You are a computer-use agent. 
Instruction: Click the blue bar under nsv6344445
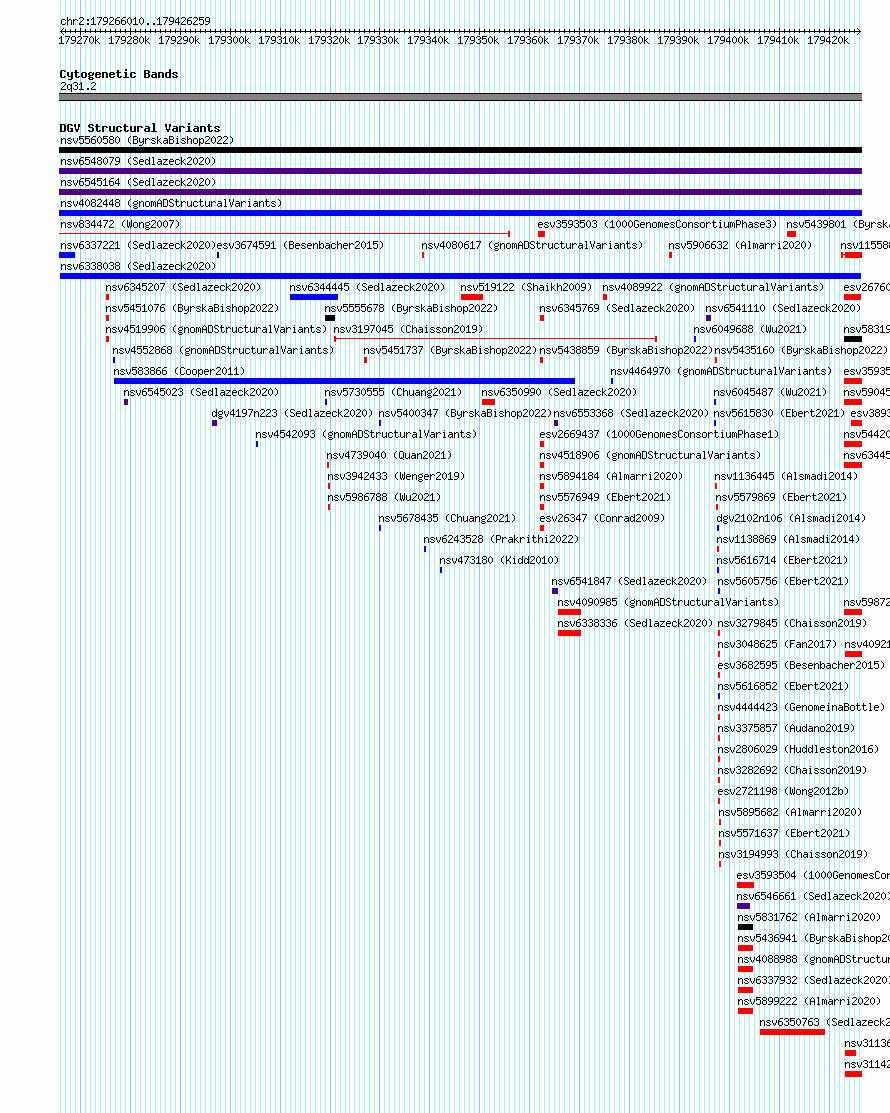[314, 297]
